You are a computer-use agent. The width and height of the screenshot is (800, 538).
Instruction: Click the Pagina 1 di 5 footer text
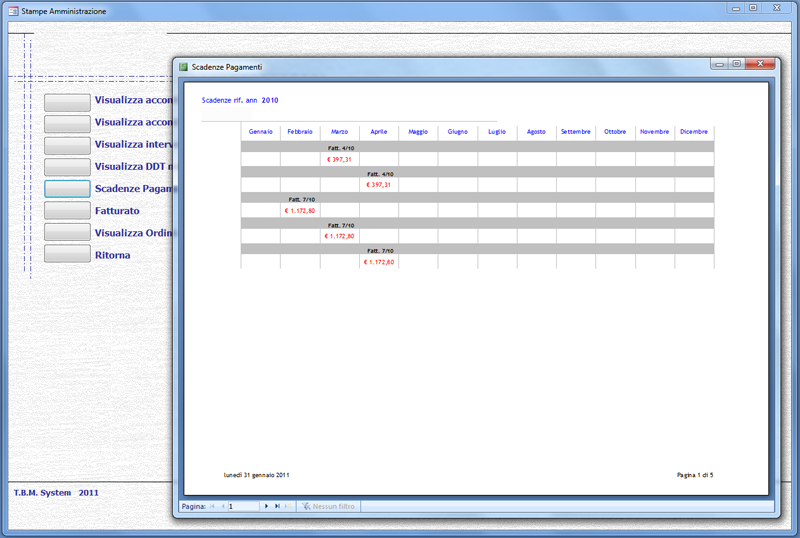(695, 475)
